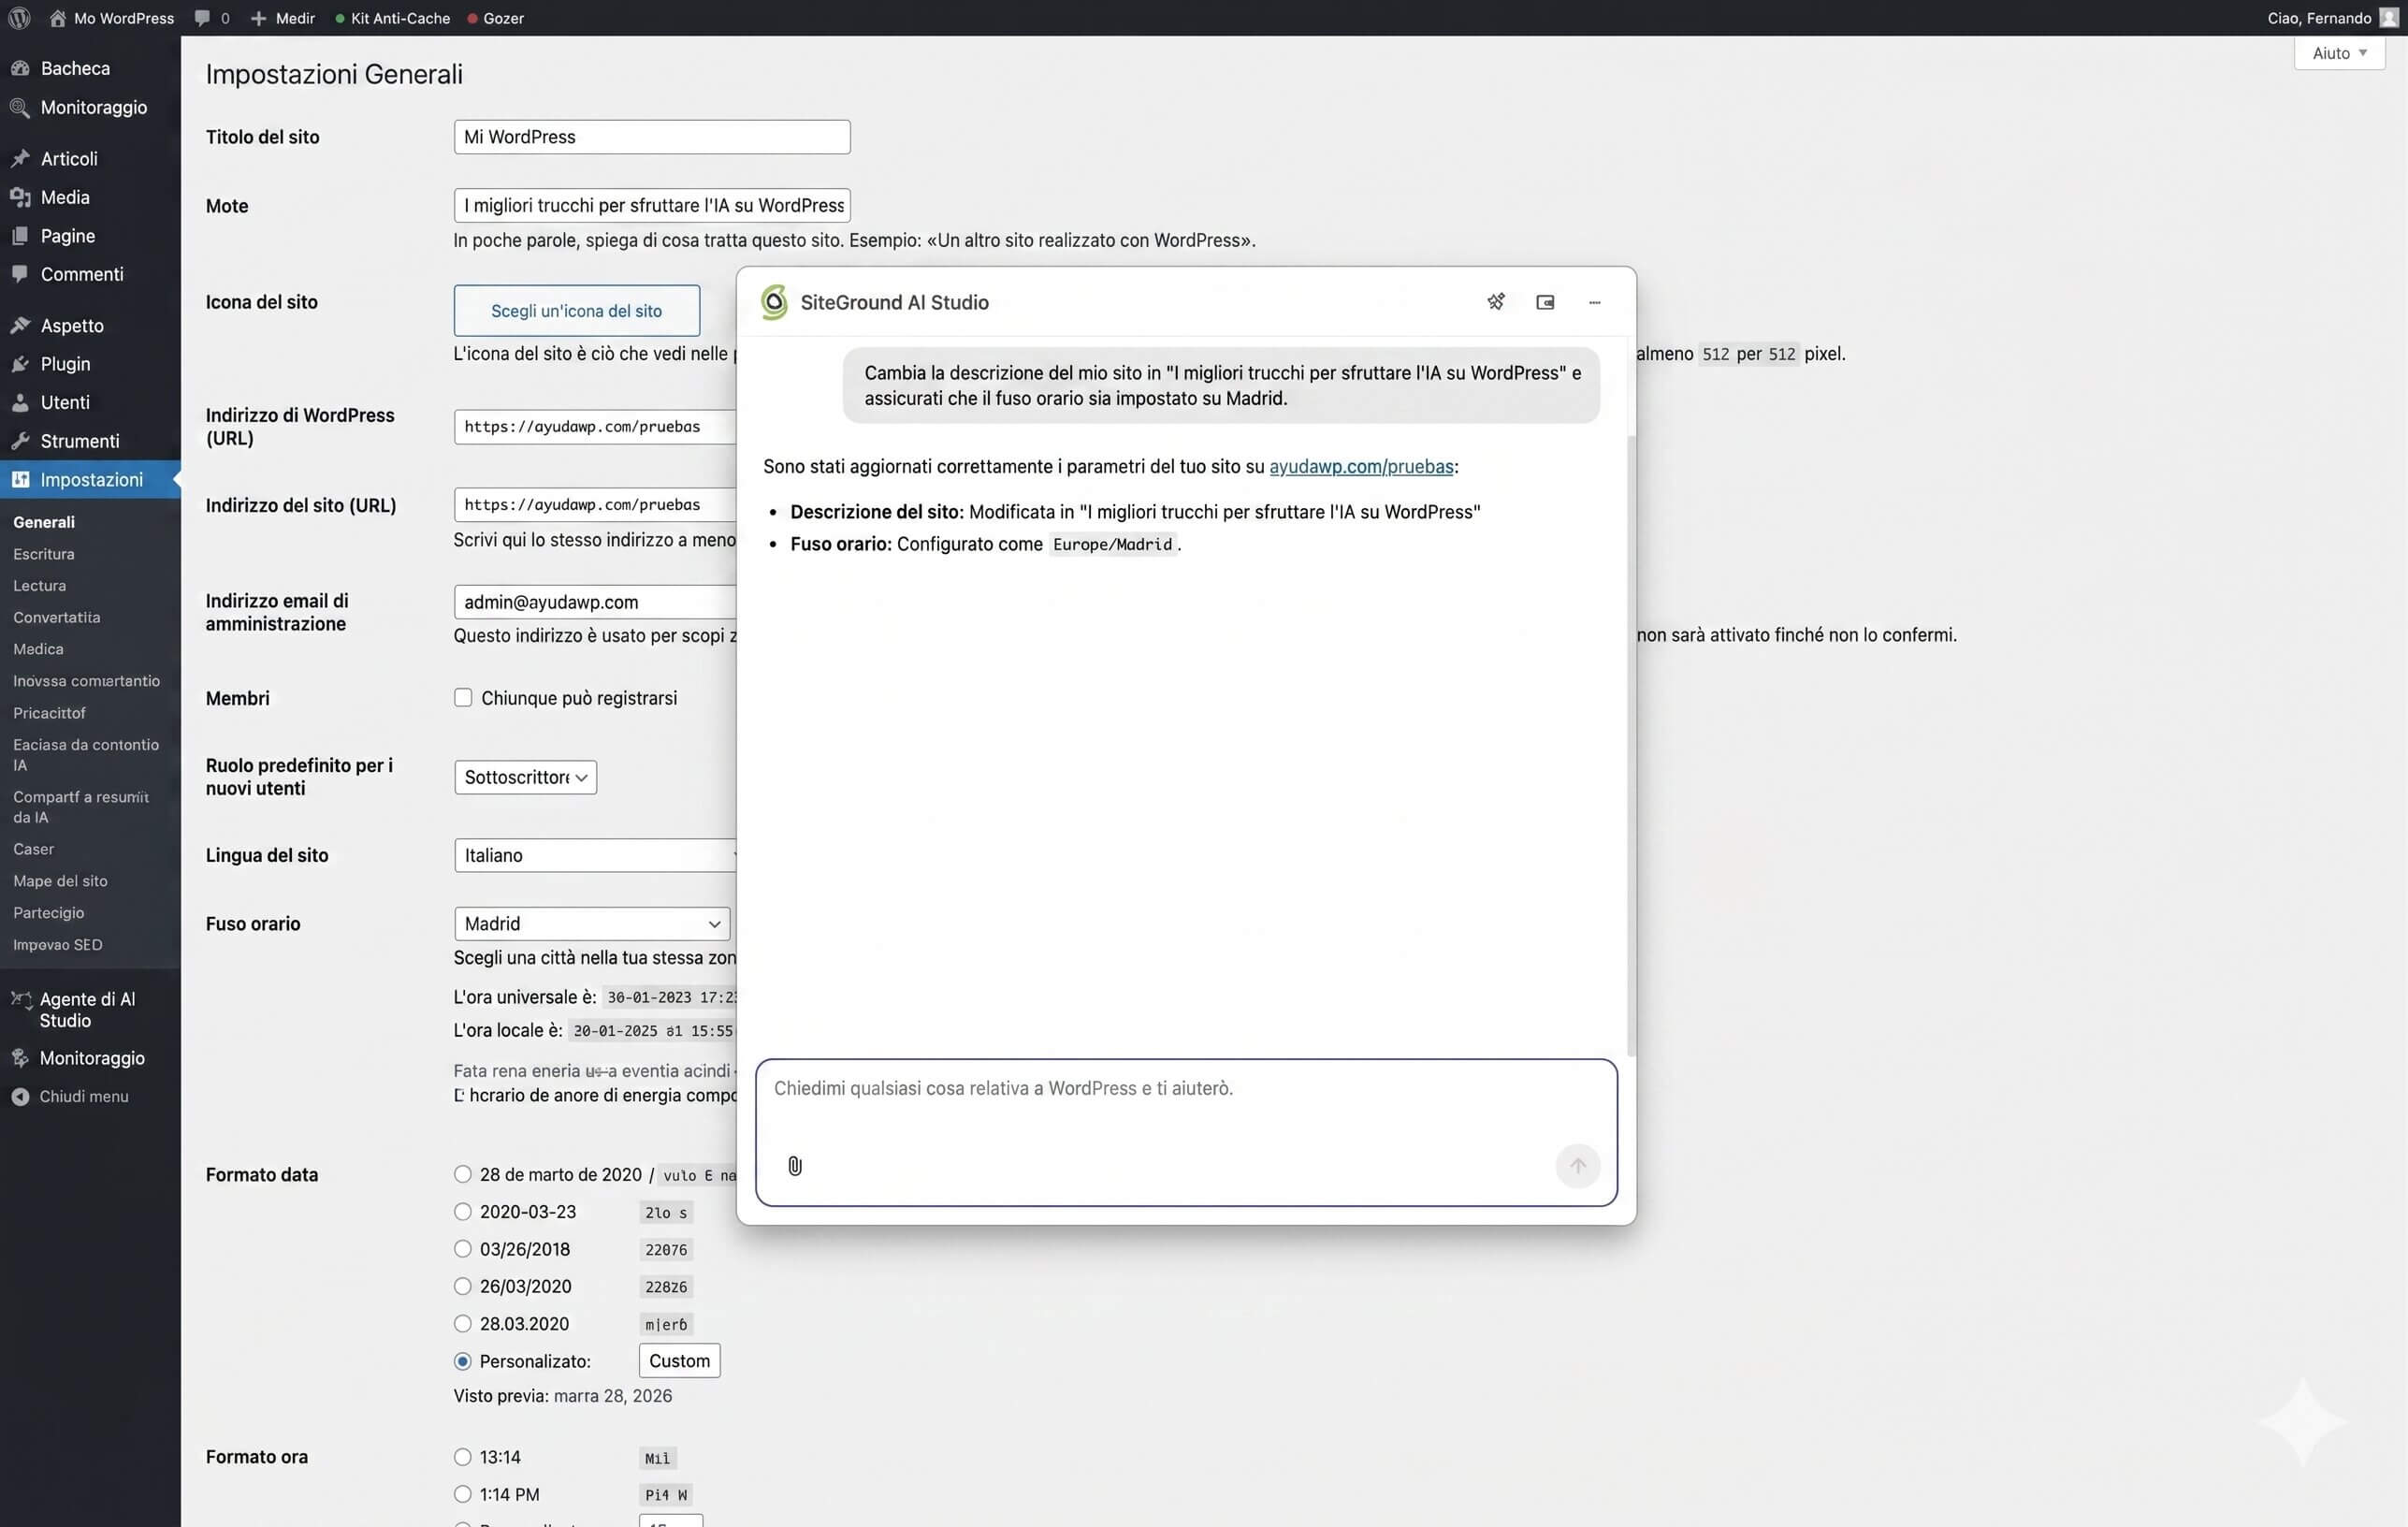Select date format 03/26/2018
The width and height of the screenshot is (2408, 1527).
pos(462,1248)
